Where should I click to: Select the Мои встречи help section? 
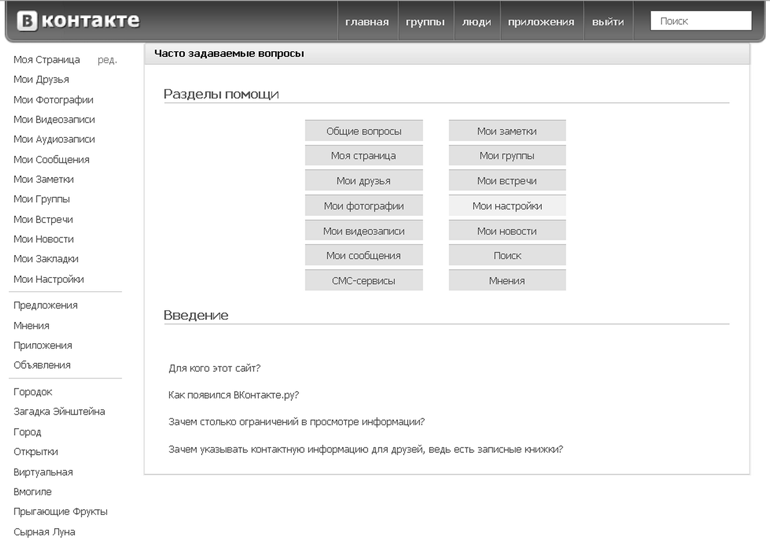[507, 181]
